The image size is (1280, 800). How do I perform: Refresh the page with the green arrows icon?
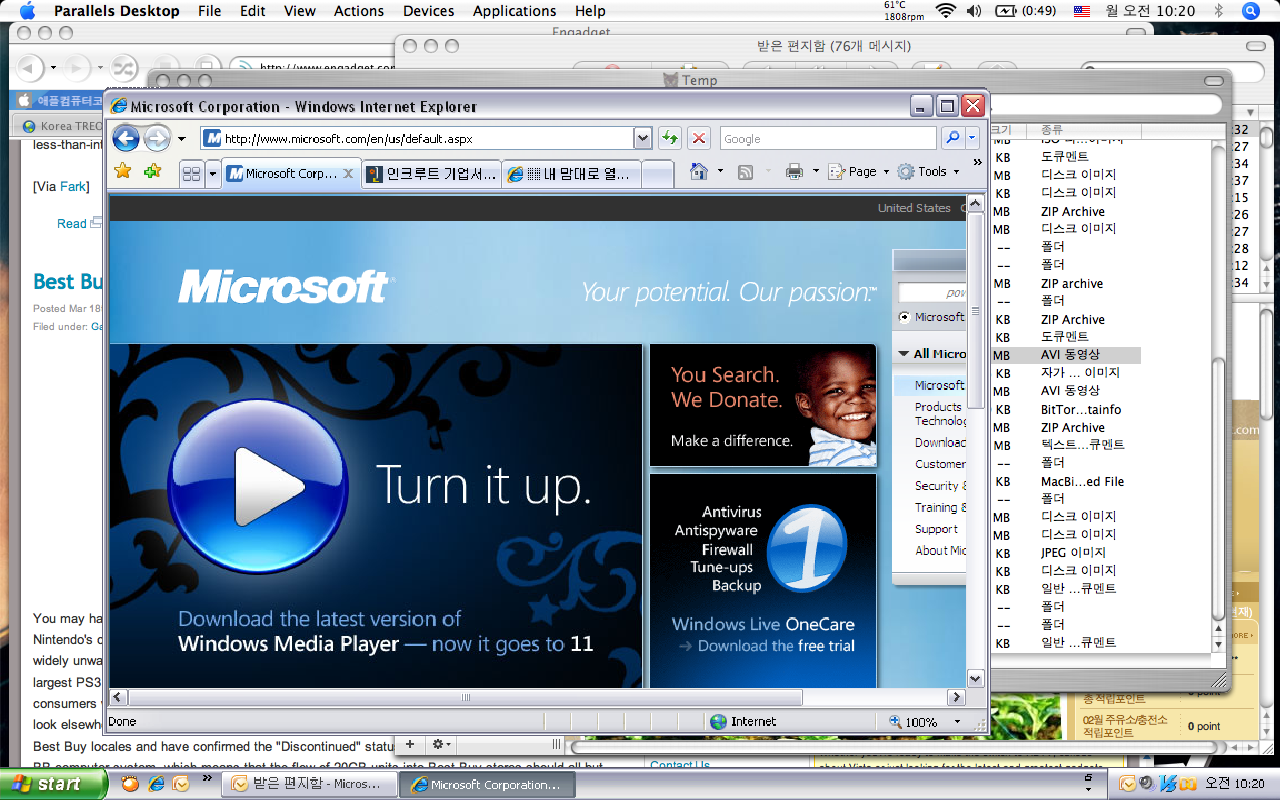pyautogui.click(x=669, y=138)
